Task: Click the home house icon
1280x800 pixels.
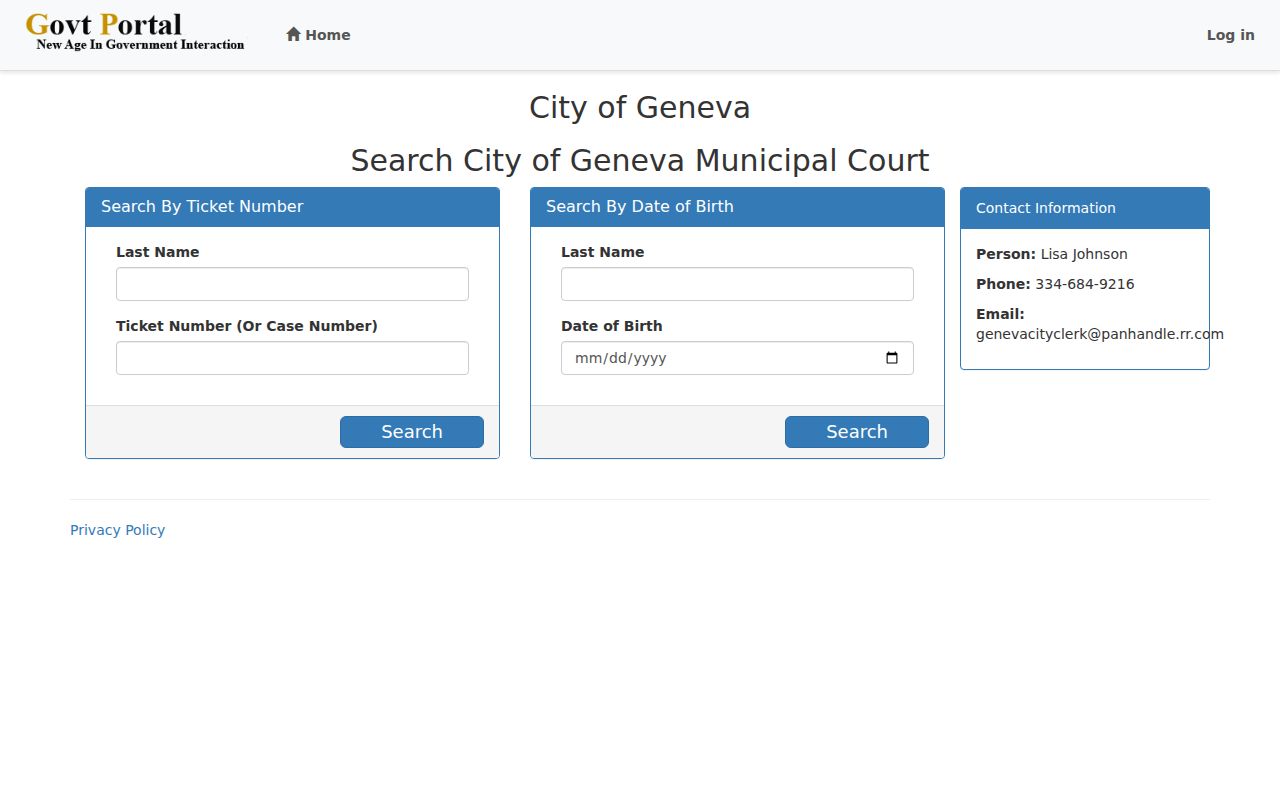Action: (293, 34)
